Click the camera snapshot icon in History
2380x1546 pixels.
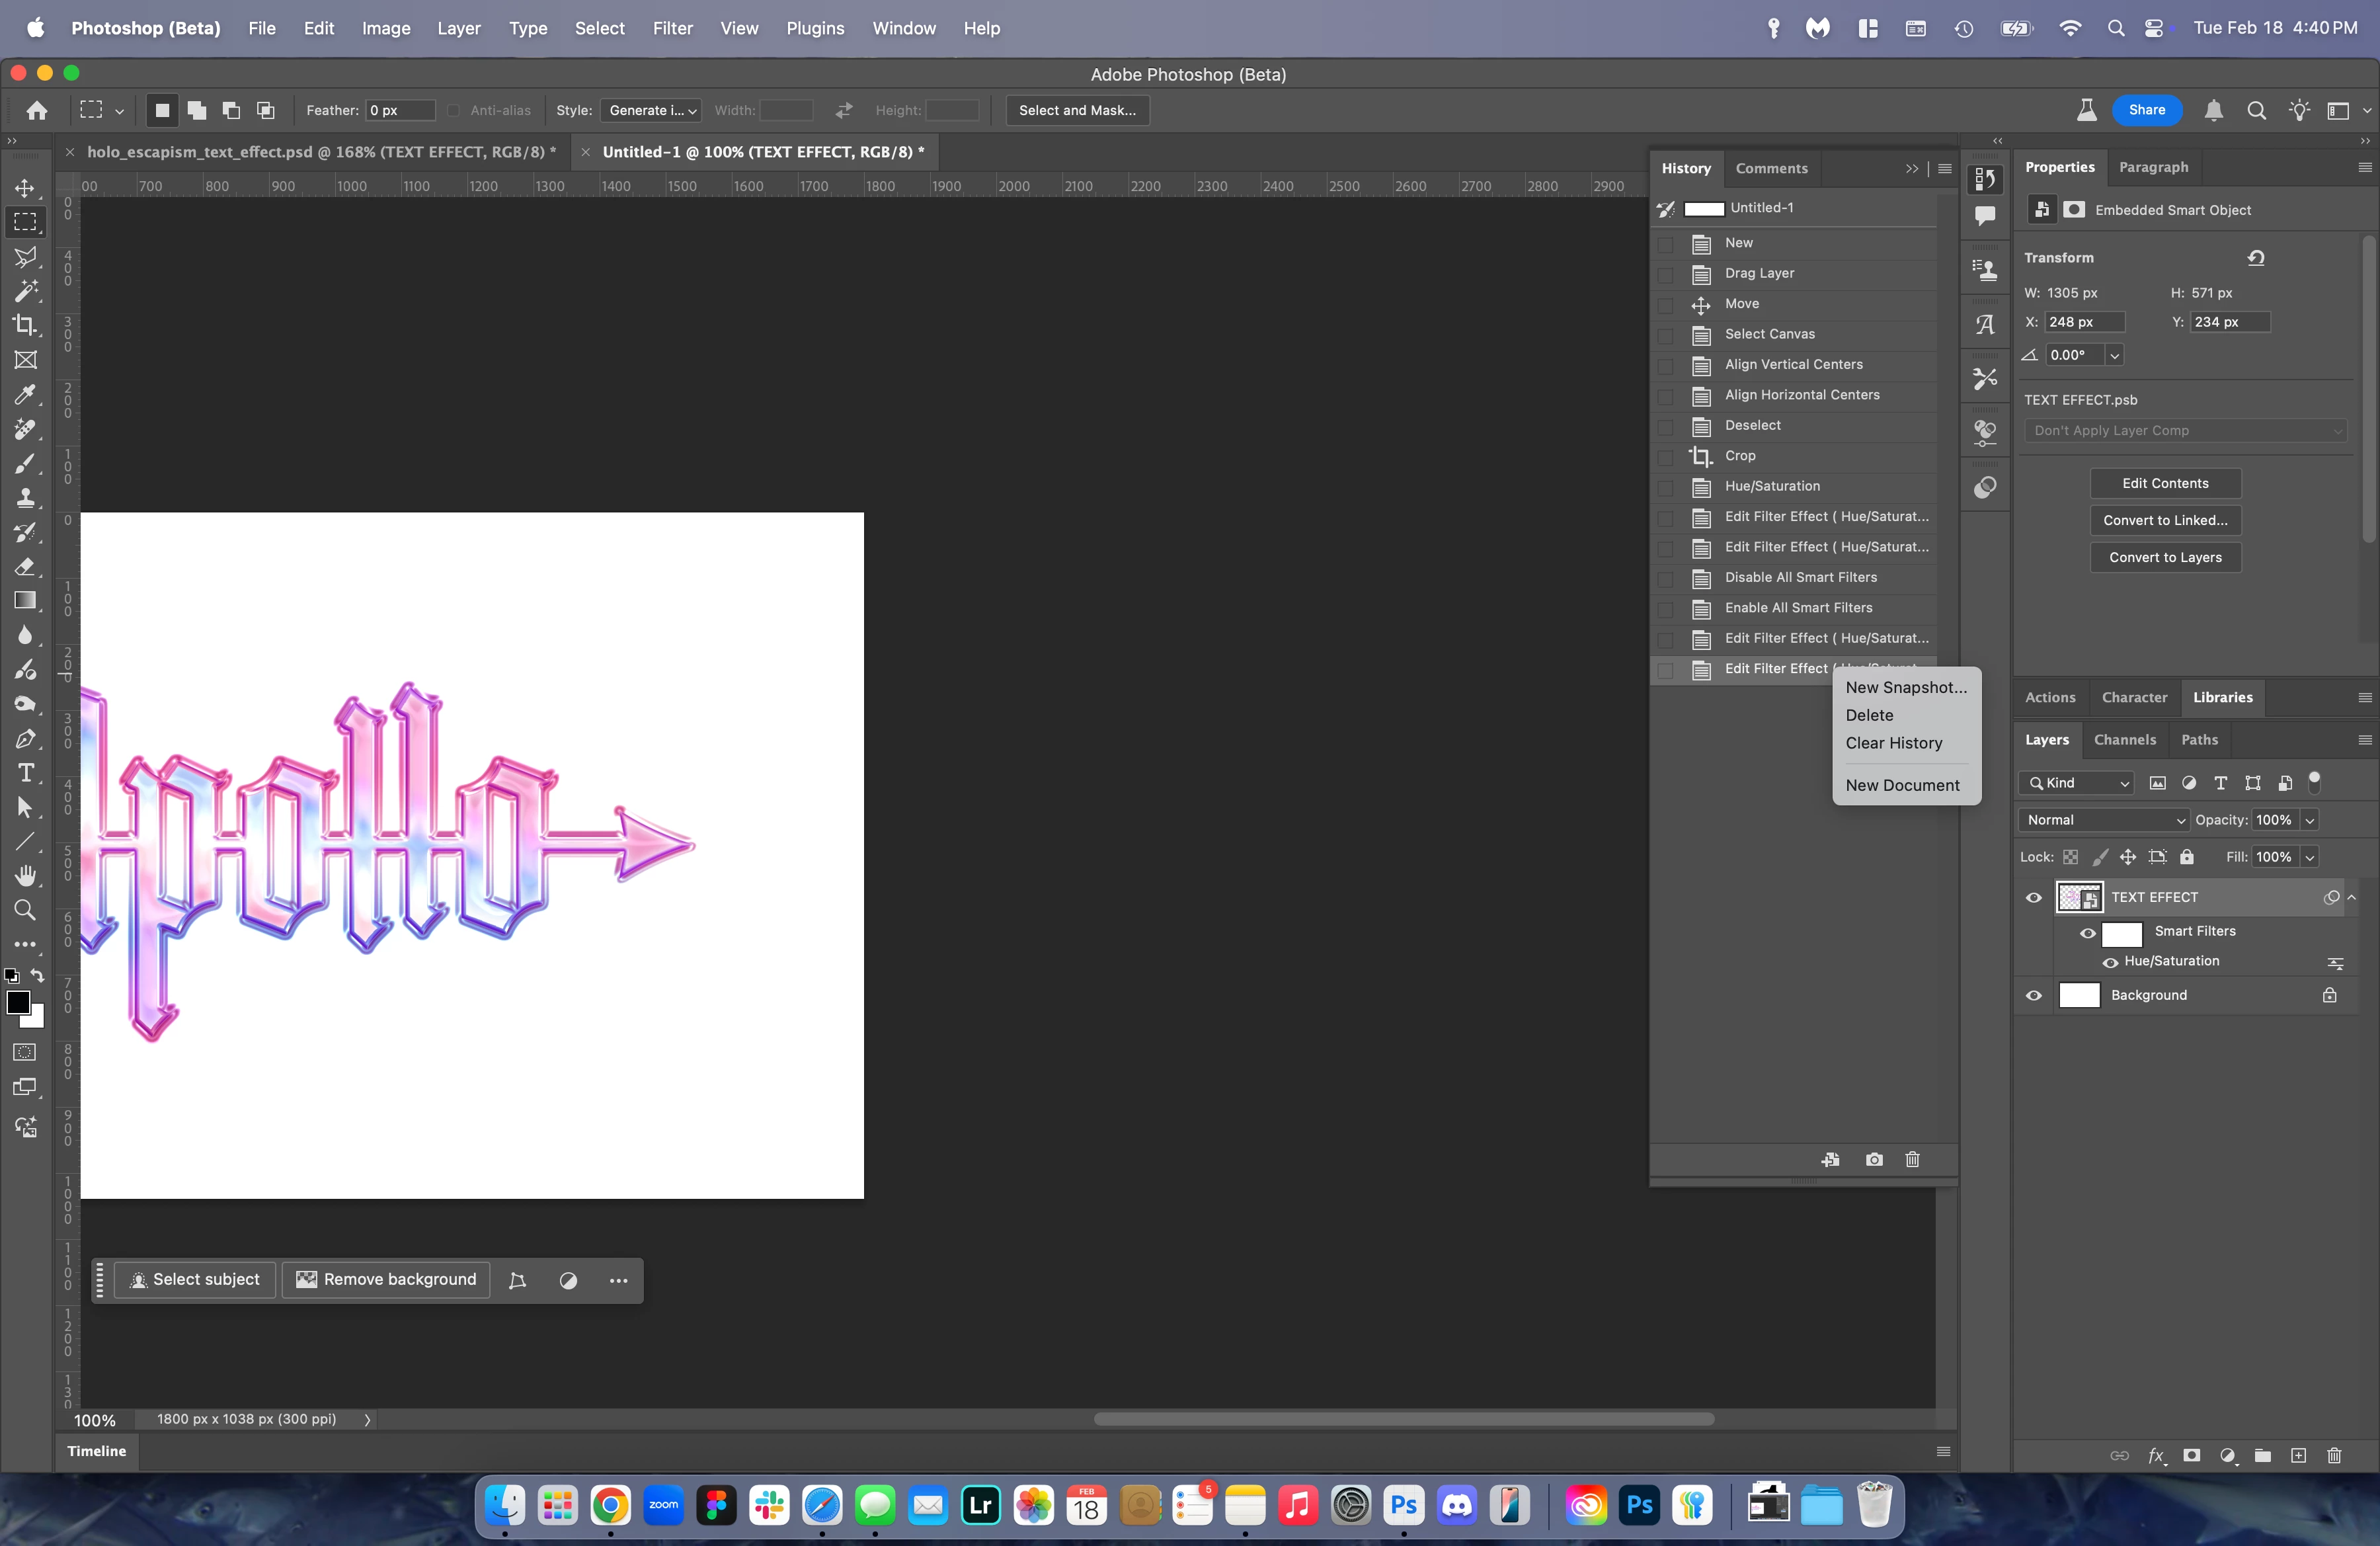(1874, 1160)
